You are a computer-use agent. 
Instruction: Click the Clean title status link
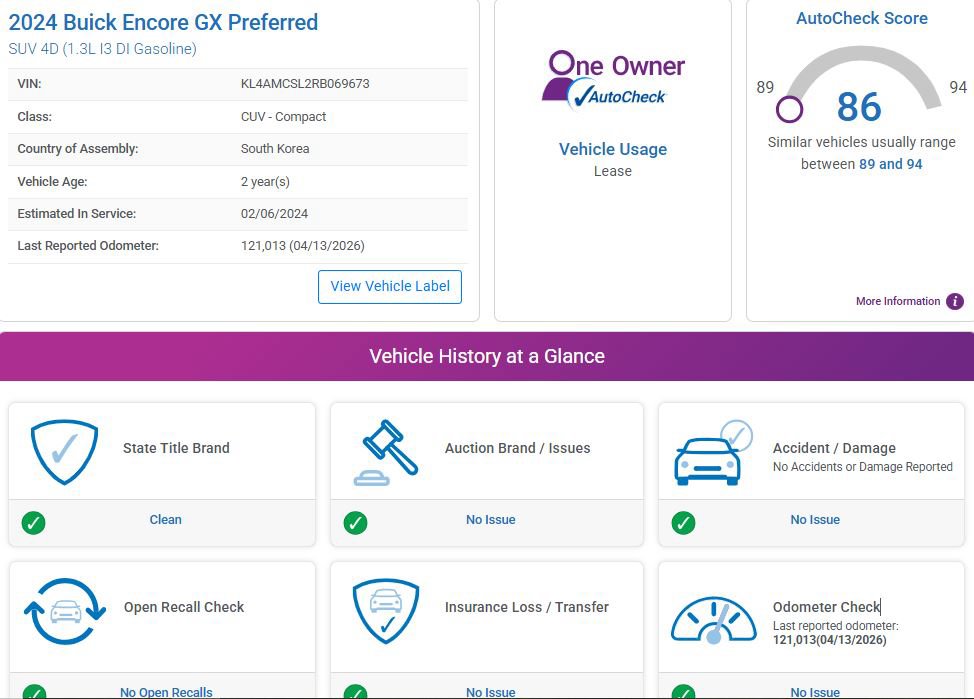166,519
